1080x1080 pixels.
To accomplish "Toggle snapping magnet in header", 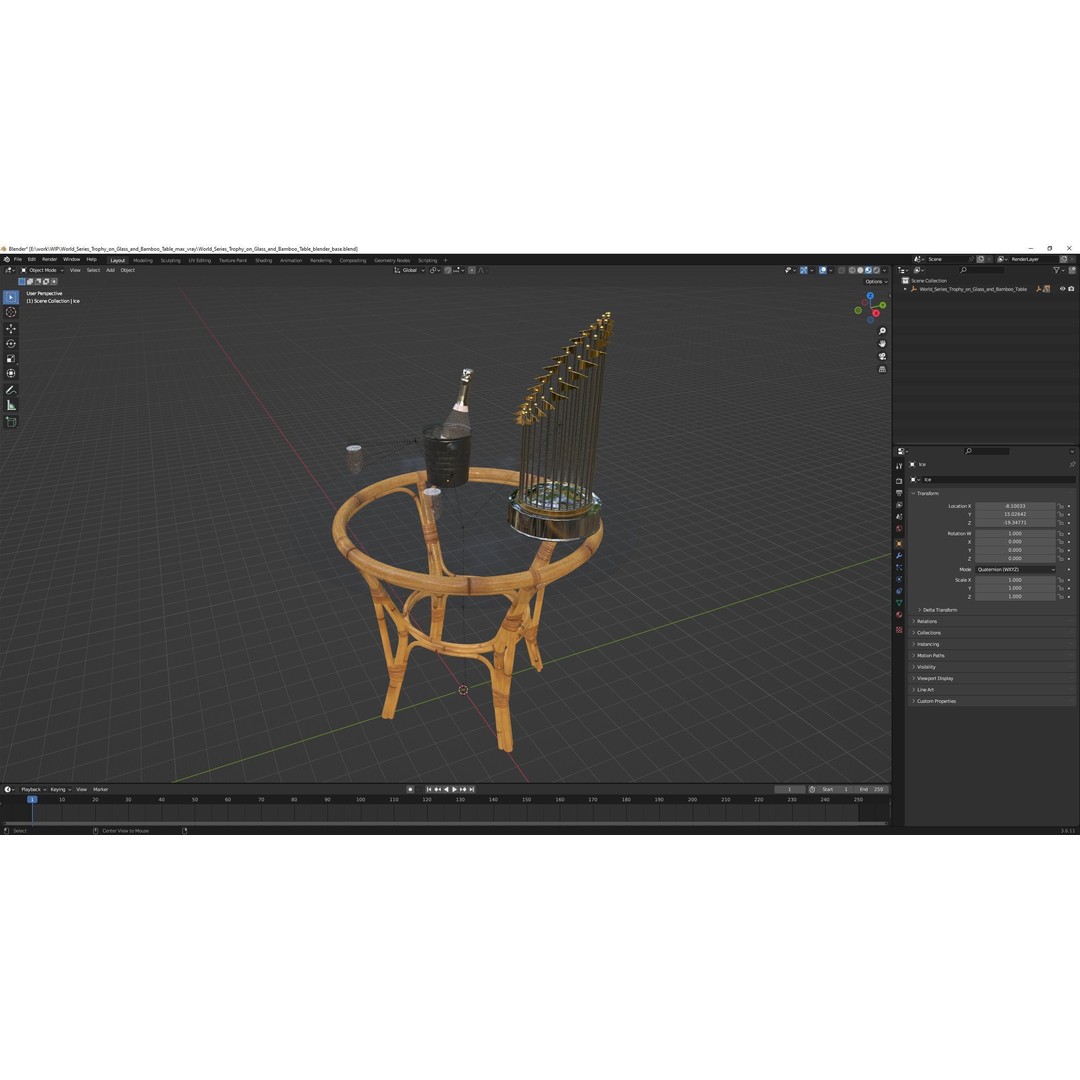I will pyautogui.click(x=448, y=271).
